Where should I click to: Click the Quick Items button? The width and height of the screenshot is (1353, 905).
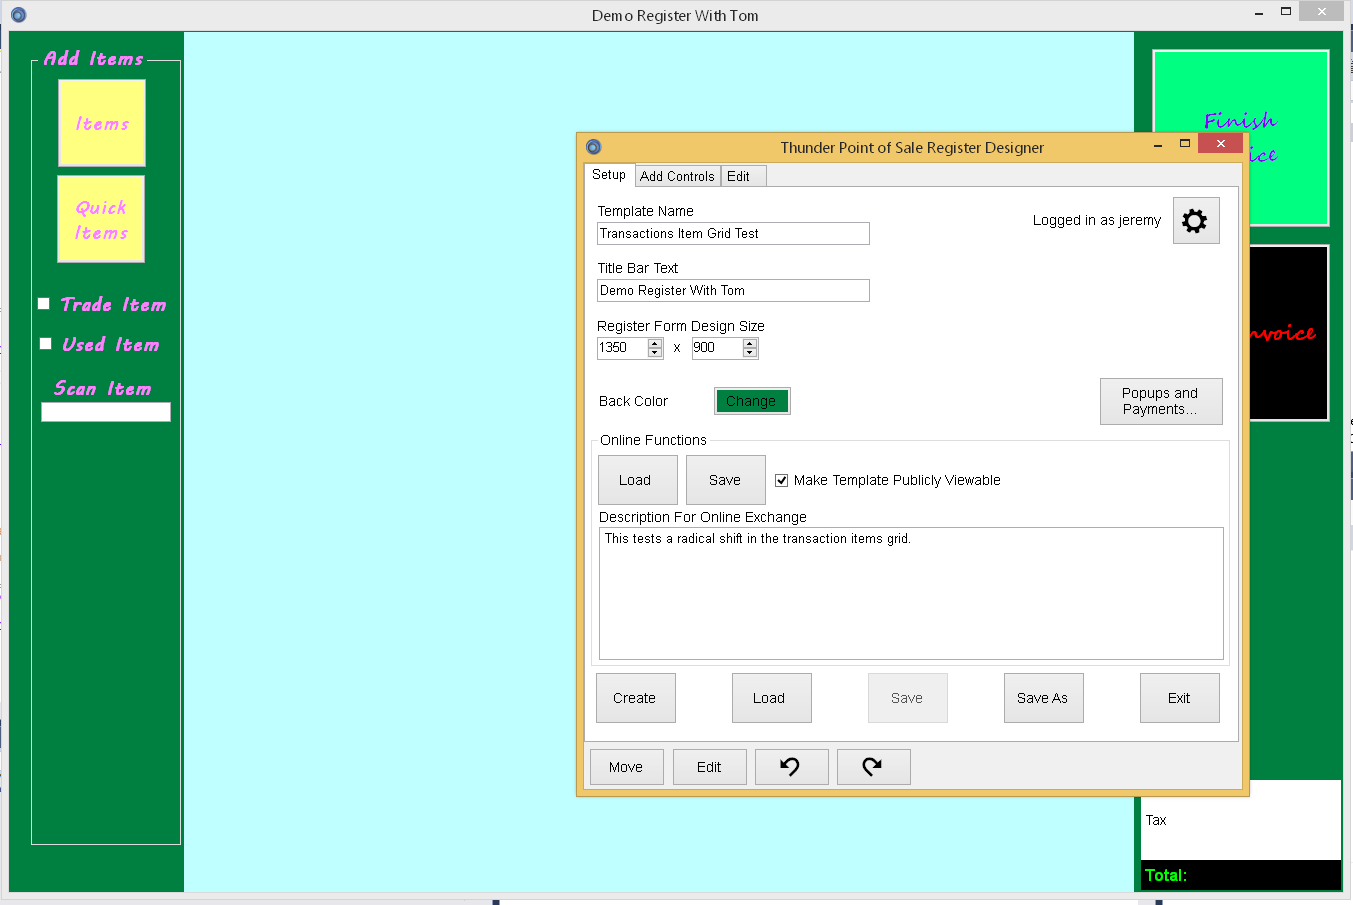click(x=101, y=218)
